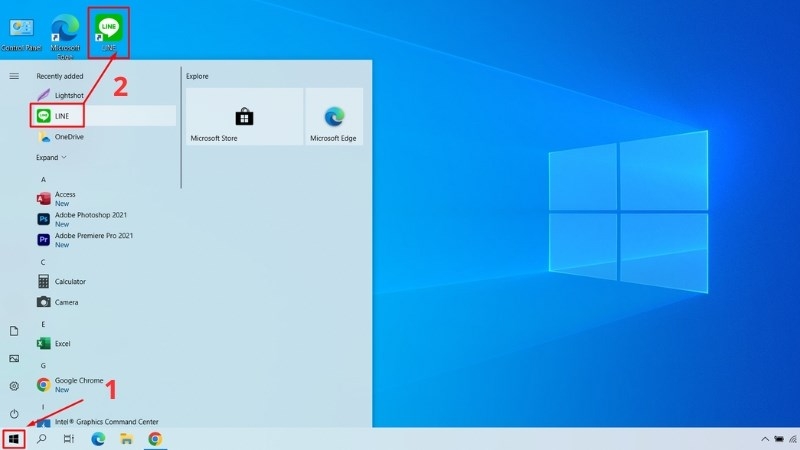800x450 pixels.
Task: Open OneDrive in Recently added
Action: (68, 137)
